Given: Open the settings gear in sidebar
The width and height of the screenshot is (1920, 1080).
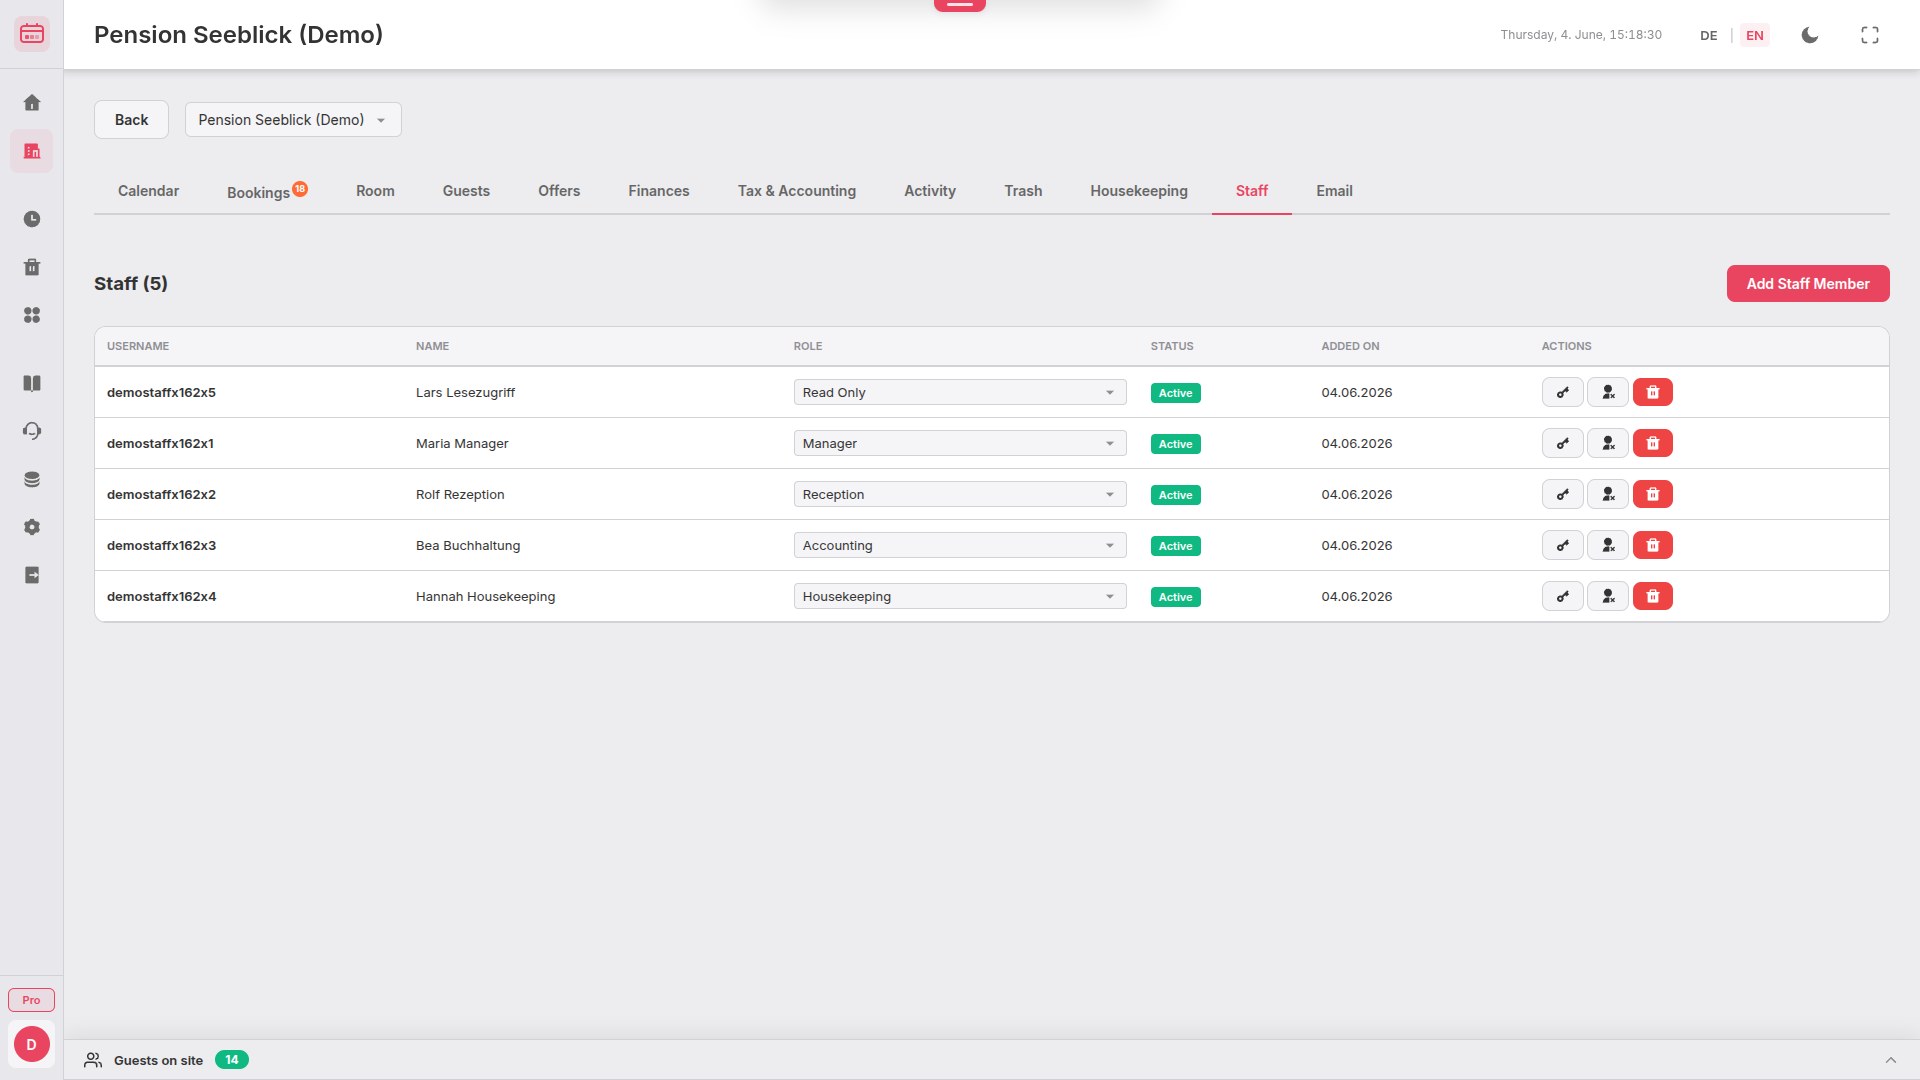Looking at the screenshot, I should pos(32,527).
